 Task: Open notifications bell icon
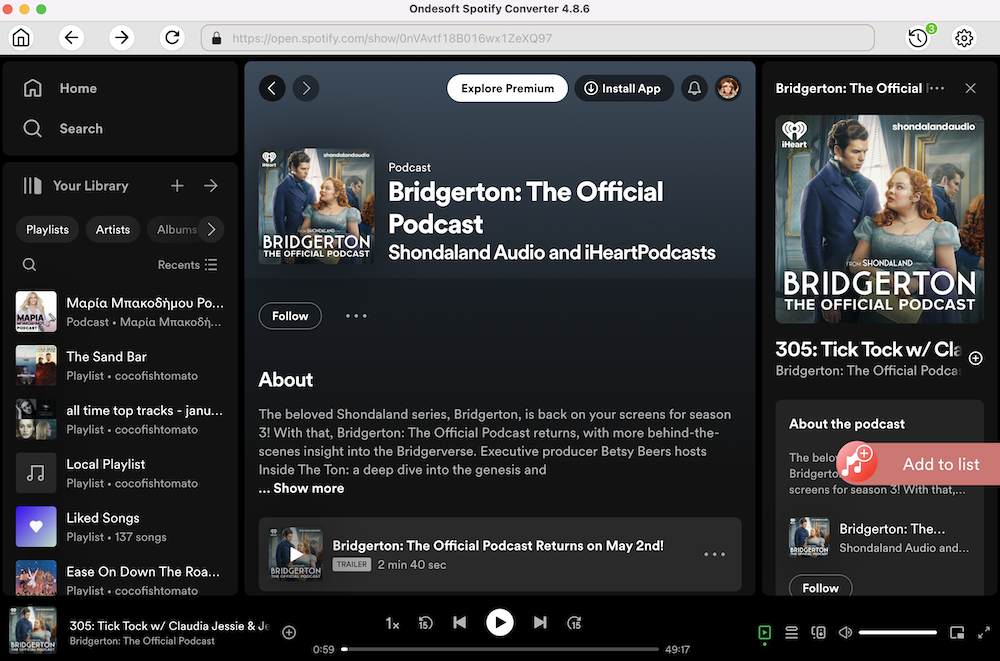695,88
